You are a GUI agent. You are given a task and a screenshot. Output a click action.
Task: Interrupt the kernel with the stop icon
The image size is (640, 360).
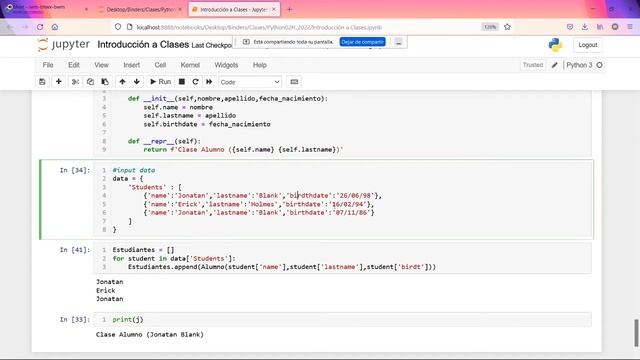(182, 82)
